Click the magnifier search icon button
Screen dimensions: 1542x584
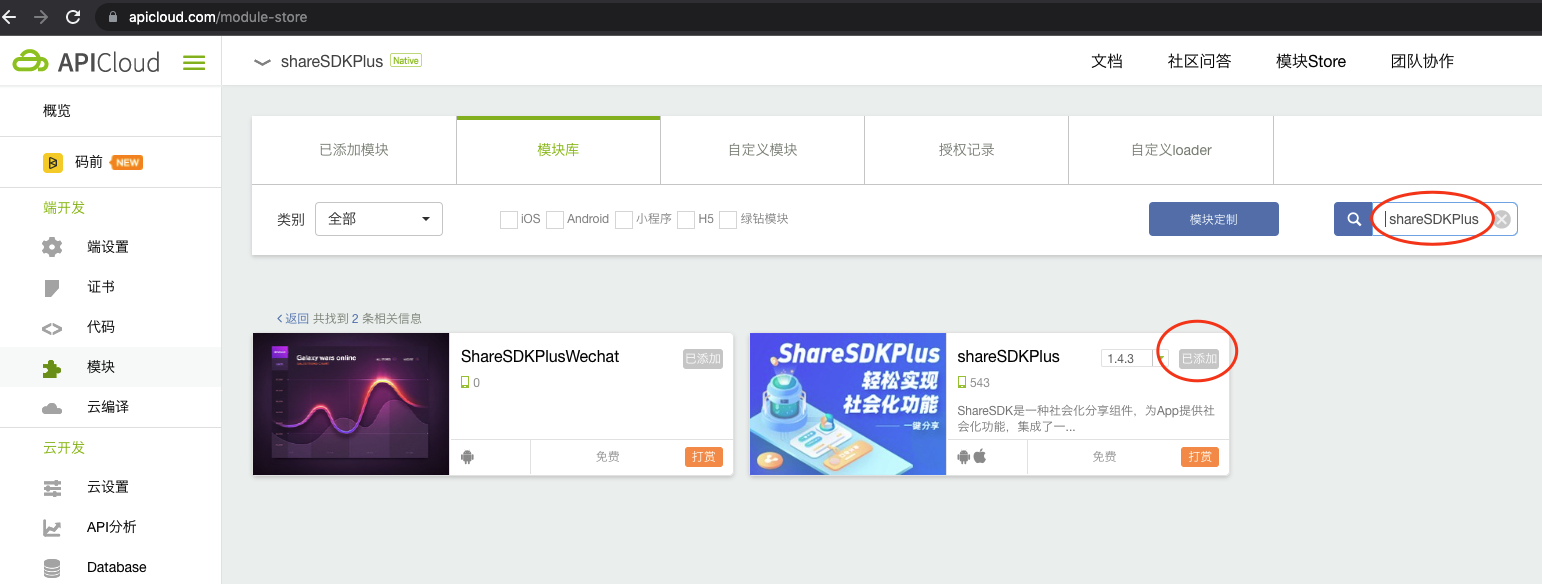pos(1353,219)
